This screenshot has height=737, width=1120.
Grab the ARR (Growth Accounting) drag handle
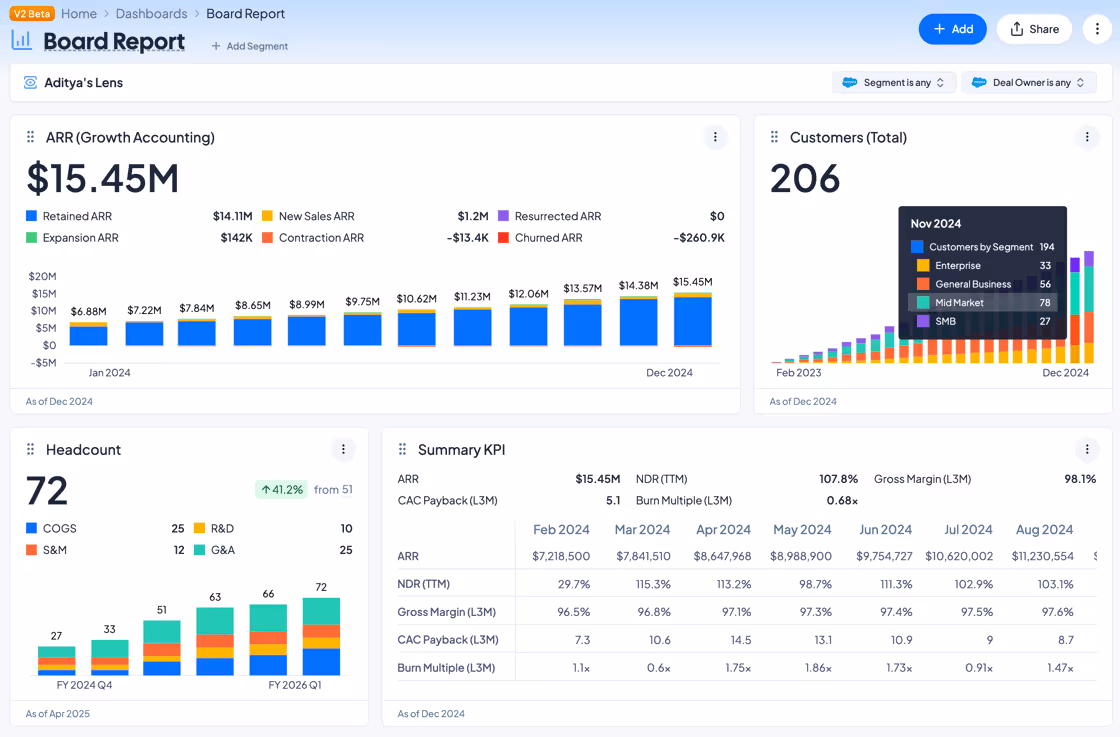pos(30,136)
